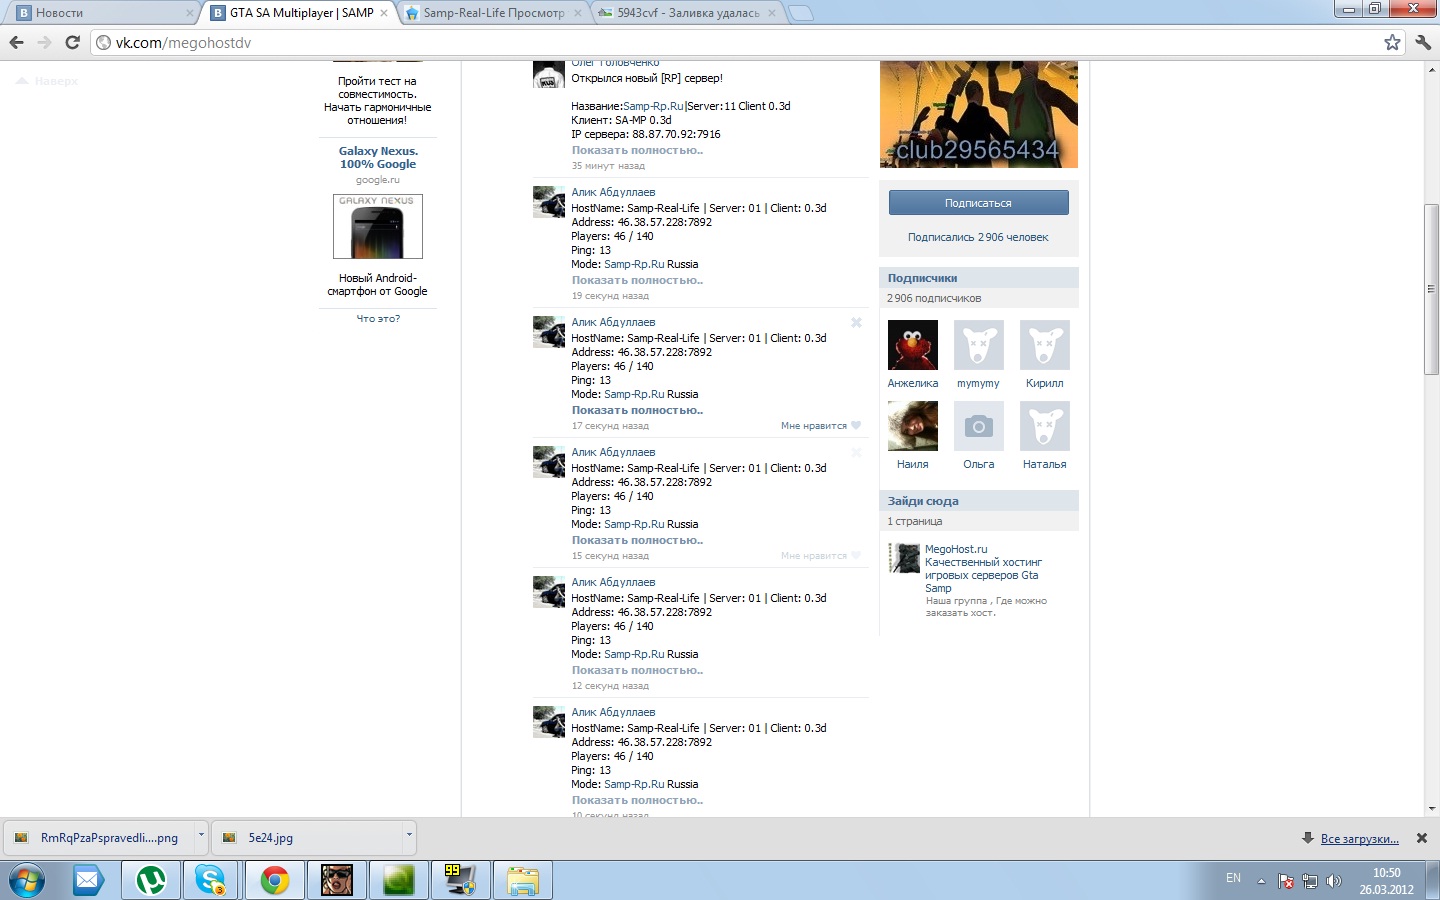Viewport: 1440px width, 900px height.
Task: Open Наиля's subscriber avatar
Action: pos(913,426)
